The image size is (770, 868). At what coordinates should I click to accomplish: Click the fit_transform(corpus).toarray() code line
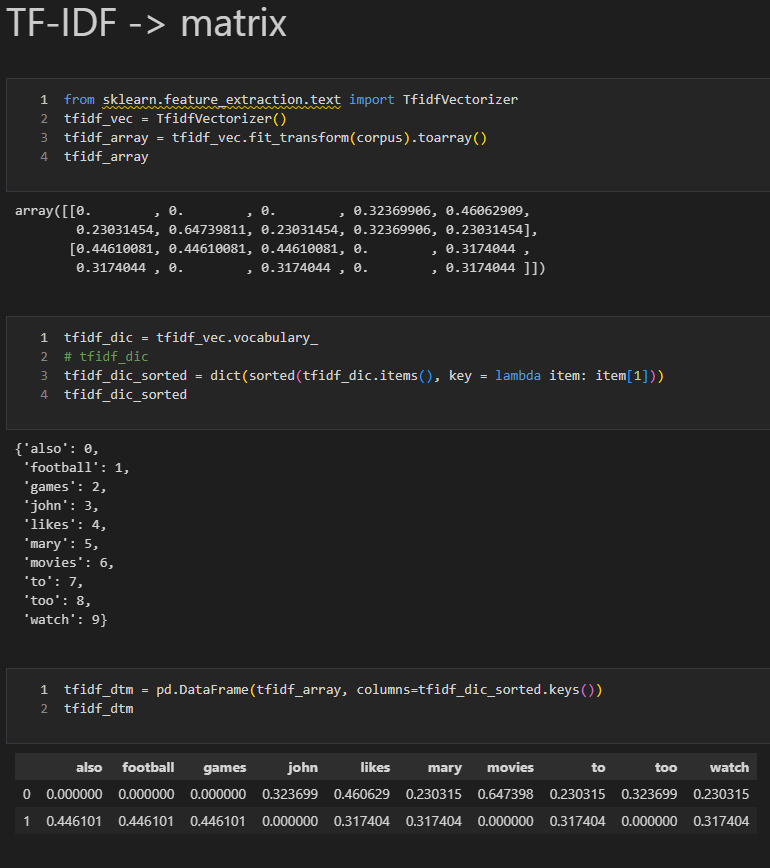coord(275,137)
